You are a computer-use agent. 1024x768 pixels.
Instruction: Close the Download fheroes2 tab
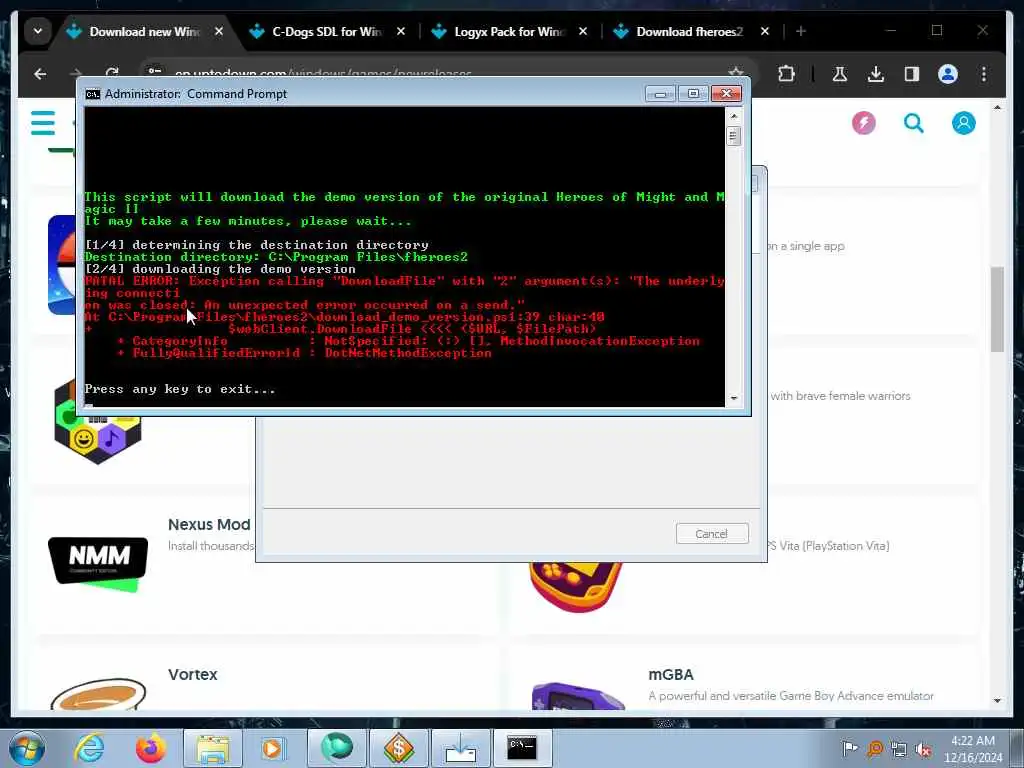tap(765, 31)
